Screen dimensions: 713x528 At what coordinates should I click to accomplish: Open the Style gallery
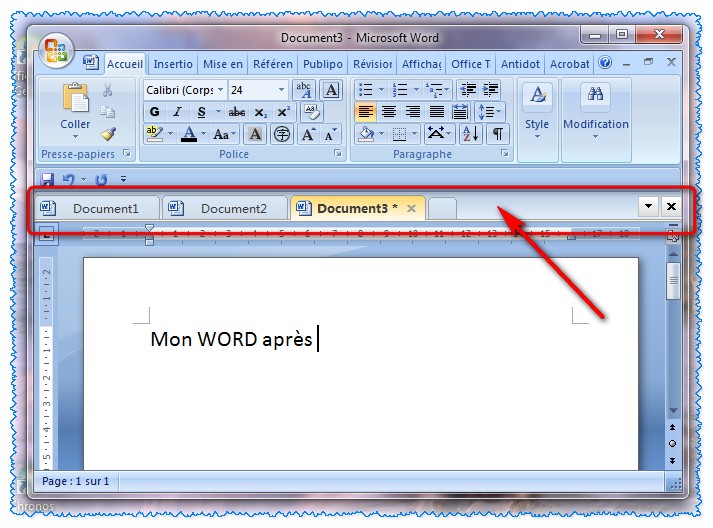(x=537, y=112)
